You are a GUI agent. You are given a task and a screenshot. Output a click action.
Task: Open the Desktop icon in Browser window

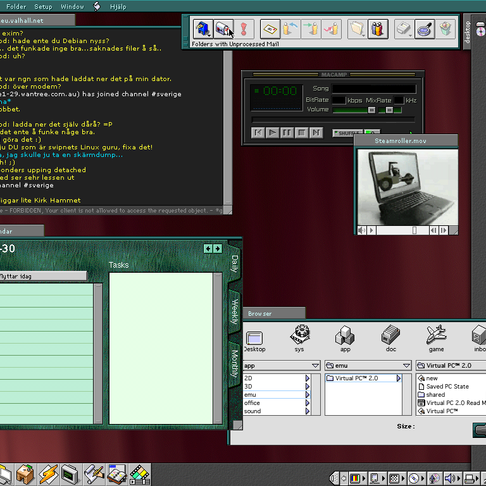pyautogui.click(x=254, y=337)
